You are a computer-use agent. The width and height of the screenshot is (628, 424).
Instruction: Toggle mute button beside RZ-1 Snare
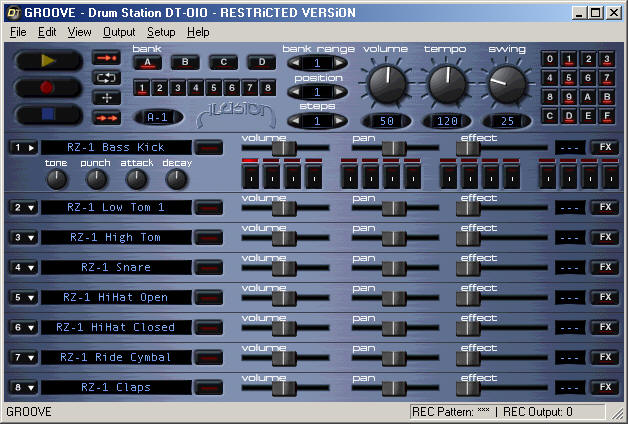(x=209, y=267)
